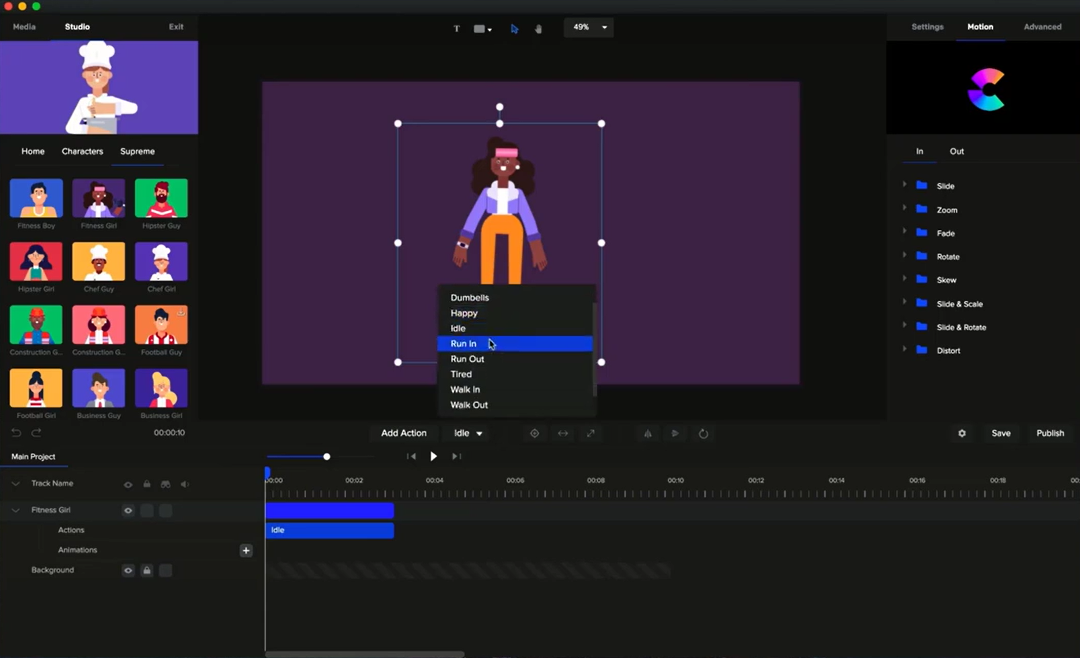Skip to previous frame in timeline
Screen dimensions: 1080x658
pyautogui.click(x=411, y=456)
